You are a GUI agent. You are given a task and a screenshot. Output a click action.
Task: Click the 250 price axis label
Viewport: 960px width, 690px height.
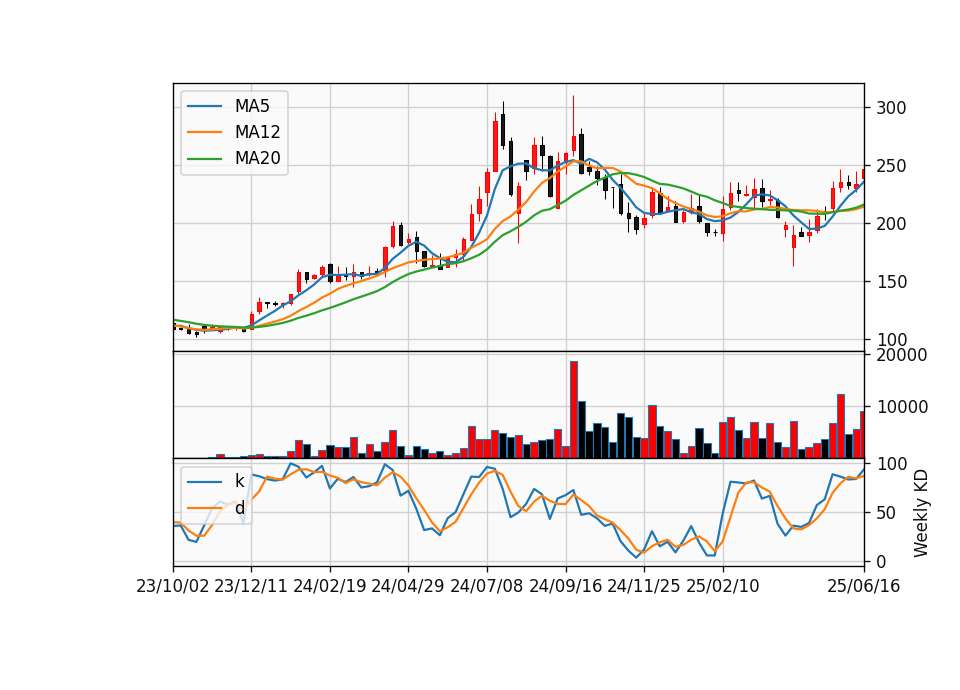click(891, 167)
